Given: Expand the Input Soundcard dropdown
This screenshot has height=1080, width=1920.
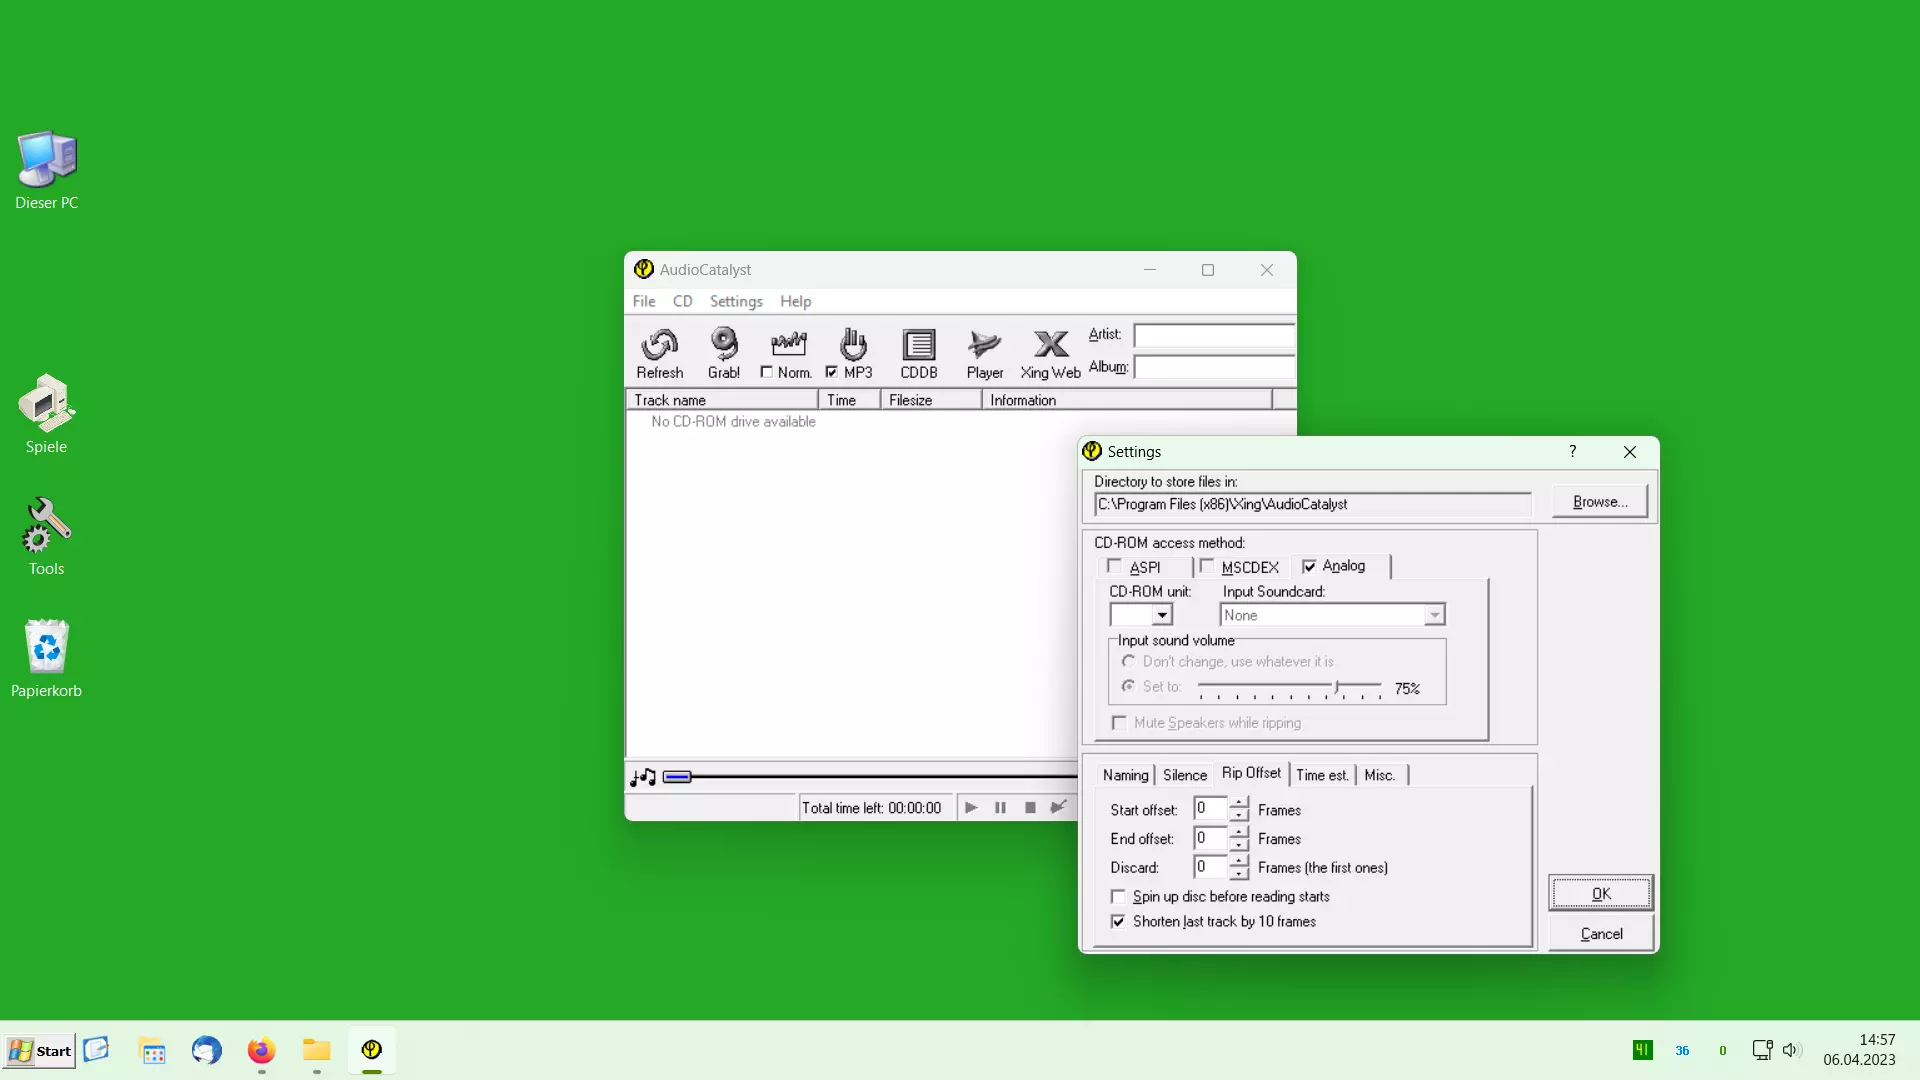Looking at the screenshot, I should point(1434,615).
